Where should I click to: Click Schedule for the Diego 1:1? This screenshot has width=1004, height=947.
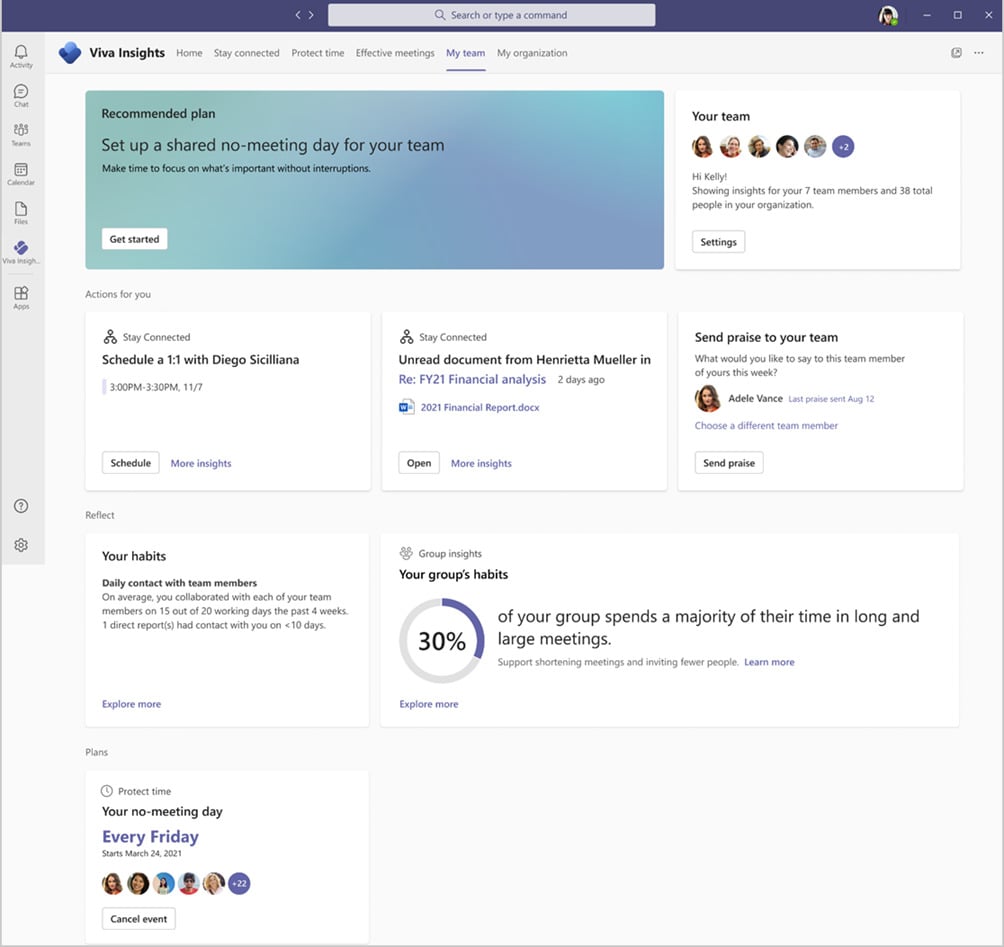point(131,462)
